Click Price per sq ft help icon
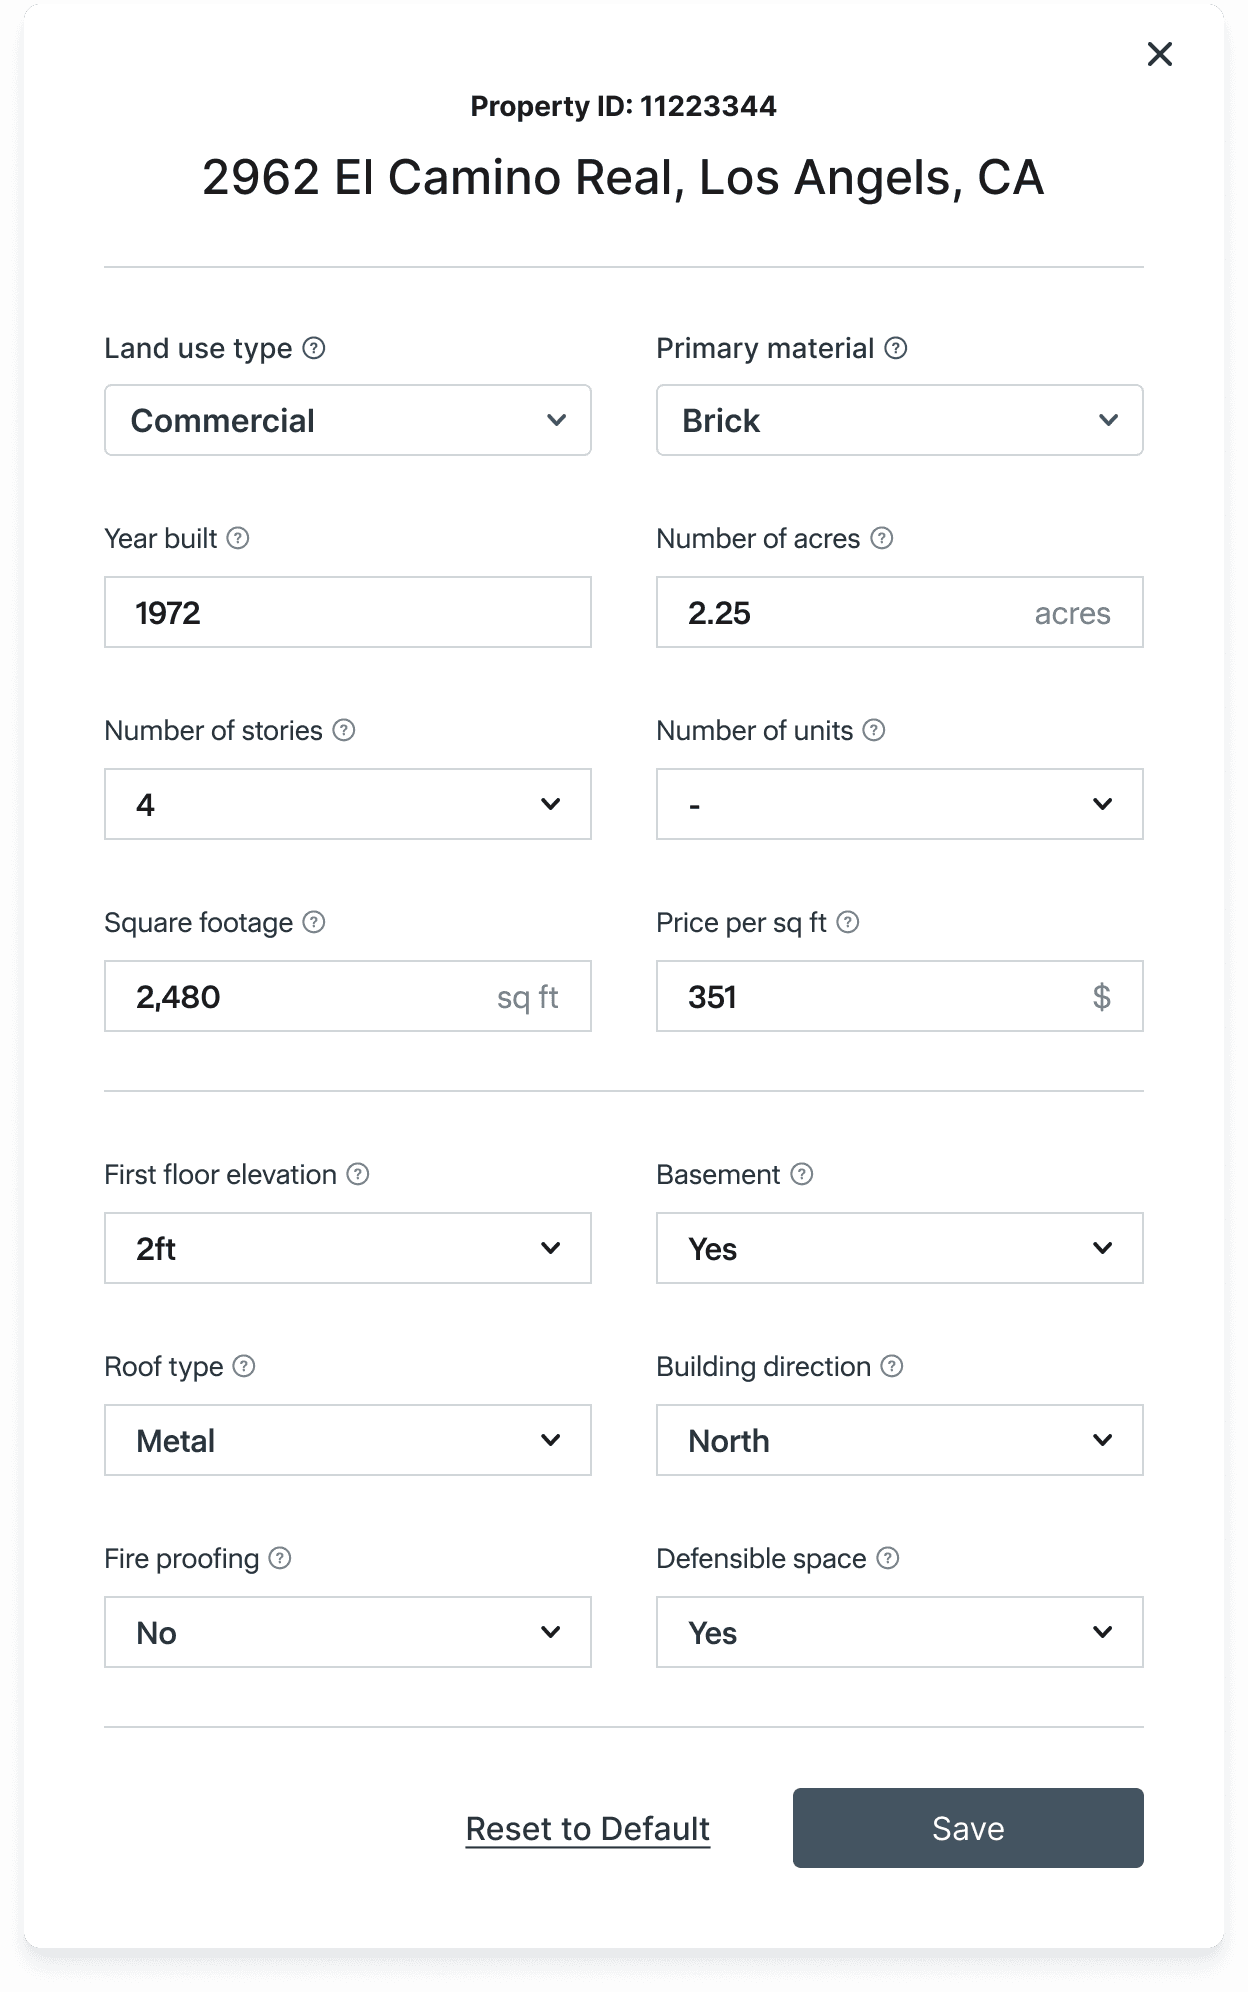The image size is (1248, 1992). pos(848,922)
